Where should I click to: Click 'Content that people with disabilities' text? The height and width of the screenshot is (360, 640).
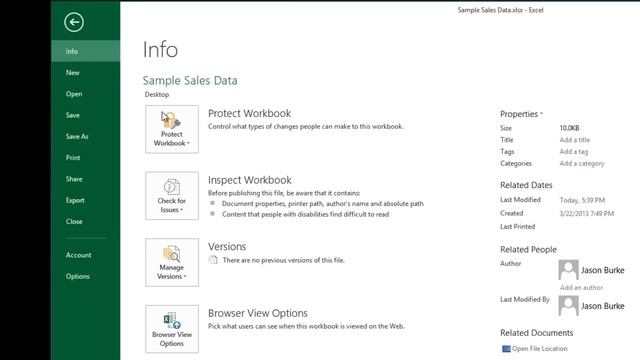305,214
